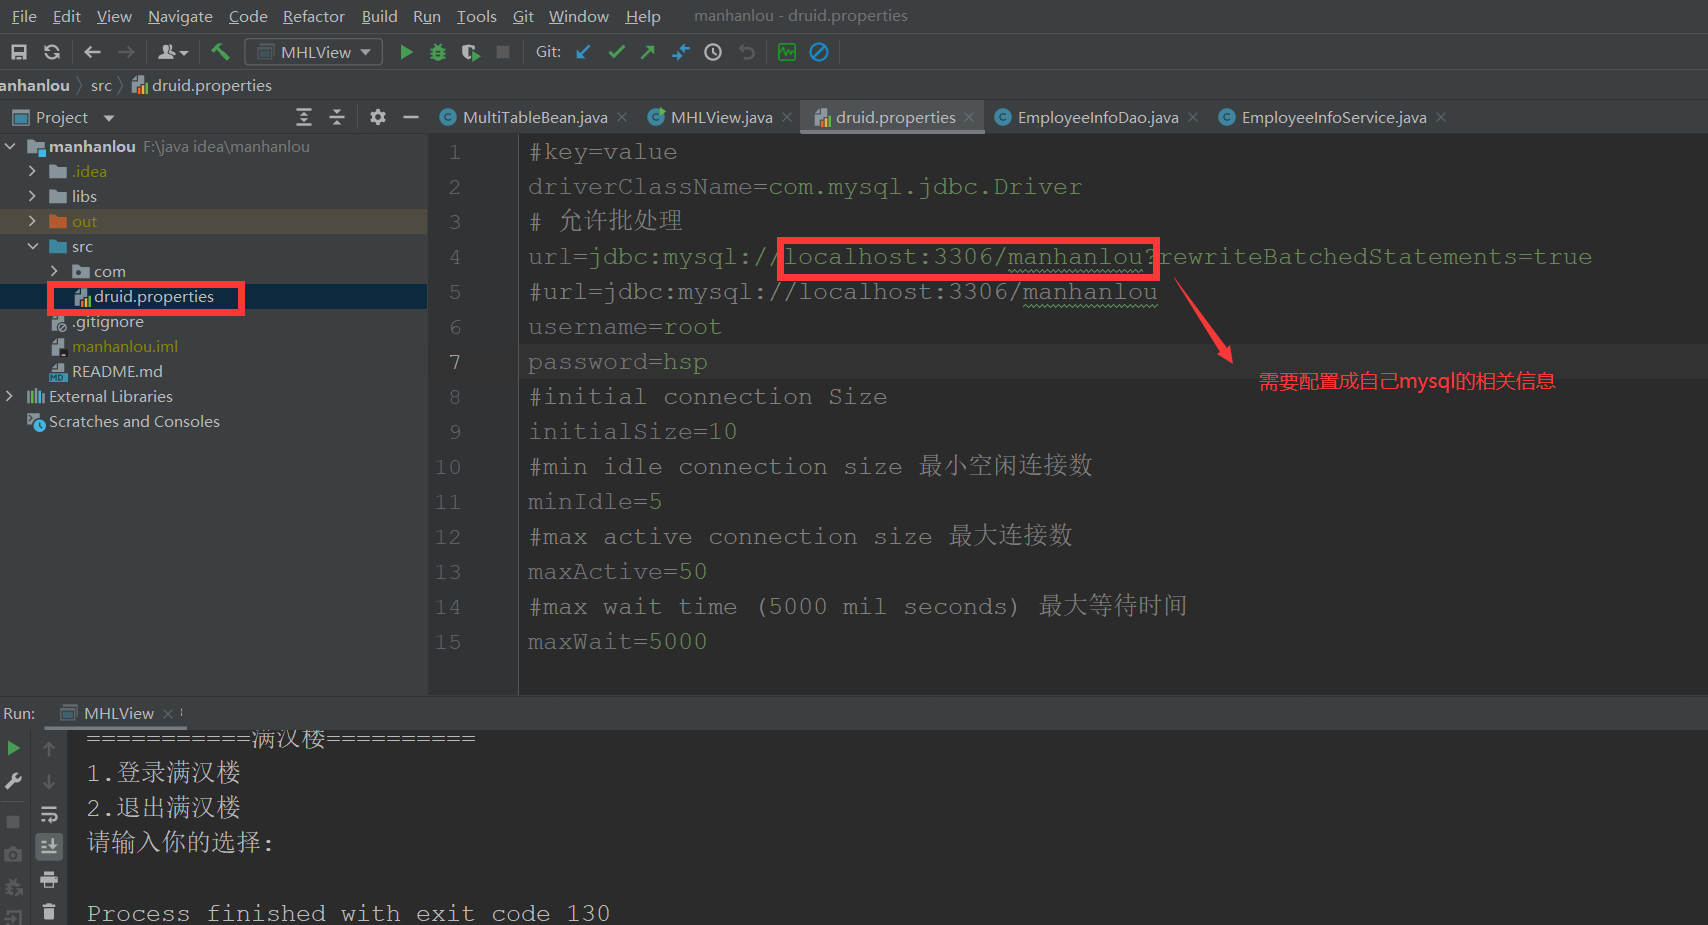Toggle soft-wrap in Run console
Image resolution: width=1708 pixels, height=925 pixels.
click(x=49, y=814)
